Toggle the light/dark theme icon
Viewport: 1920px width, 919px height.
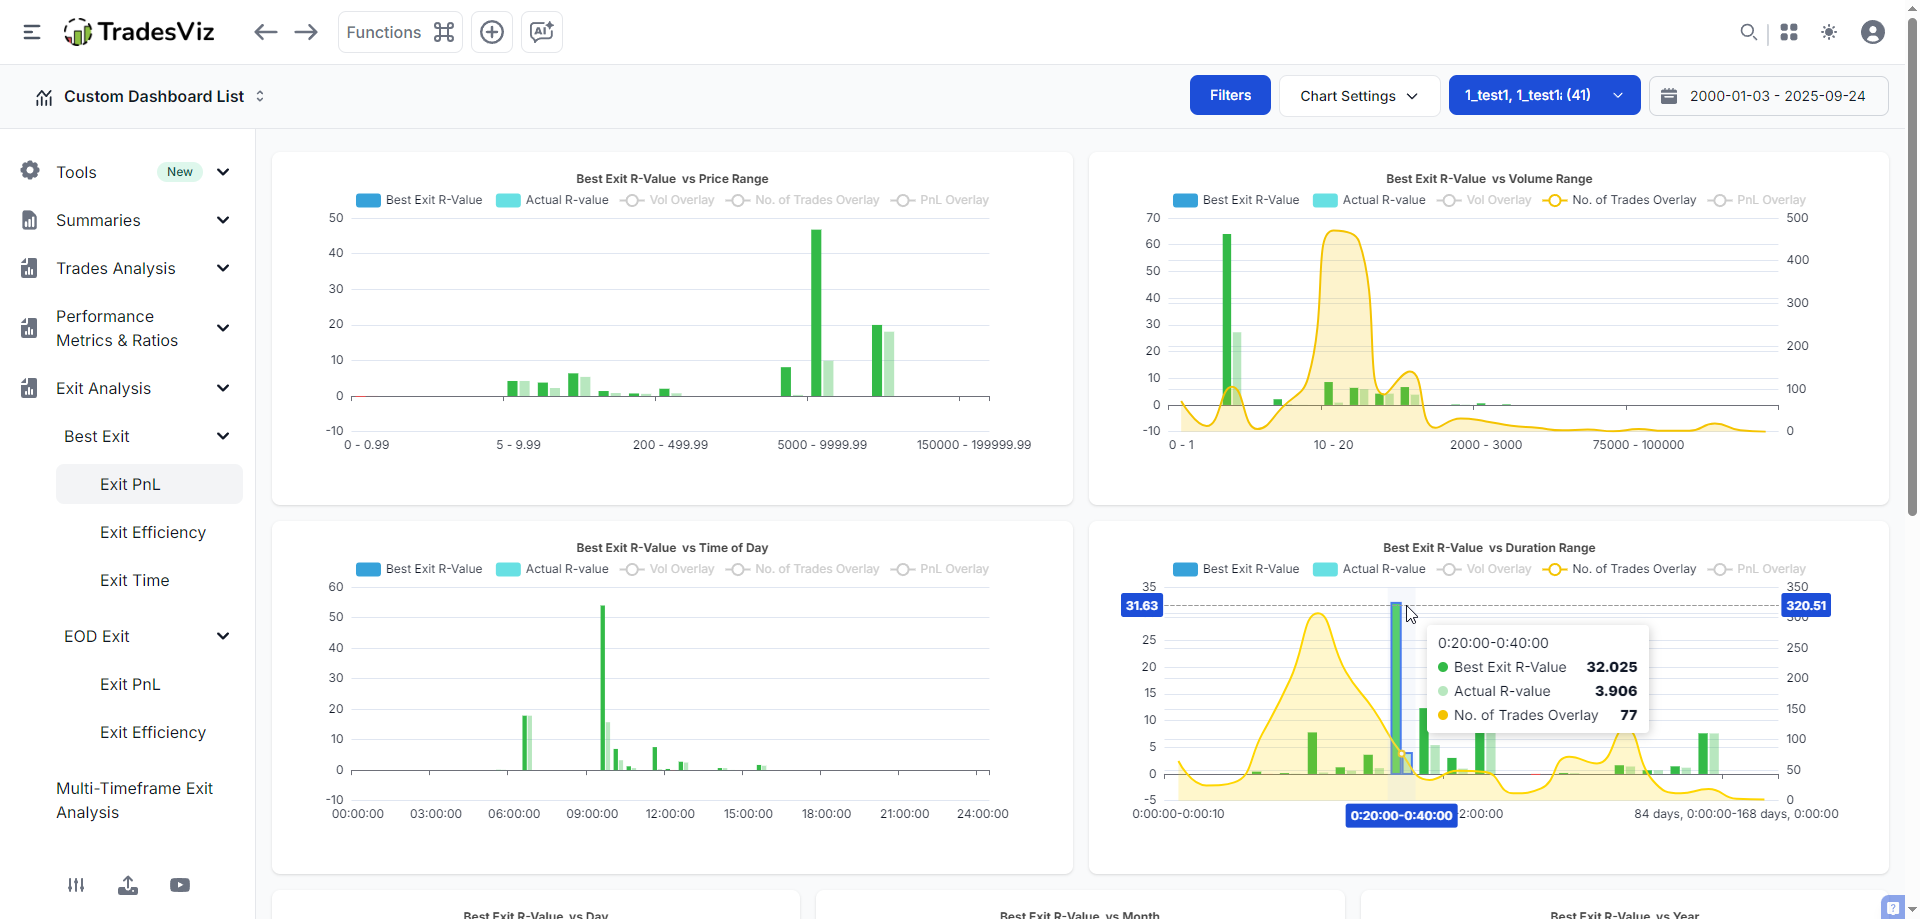coord(1829,32)
